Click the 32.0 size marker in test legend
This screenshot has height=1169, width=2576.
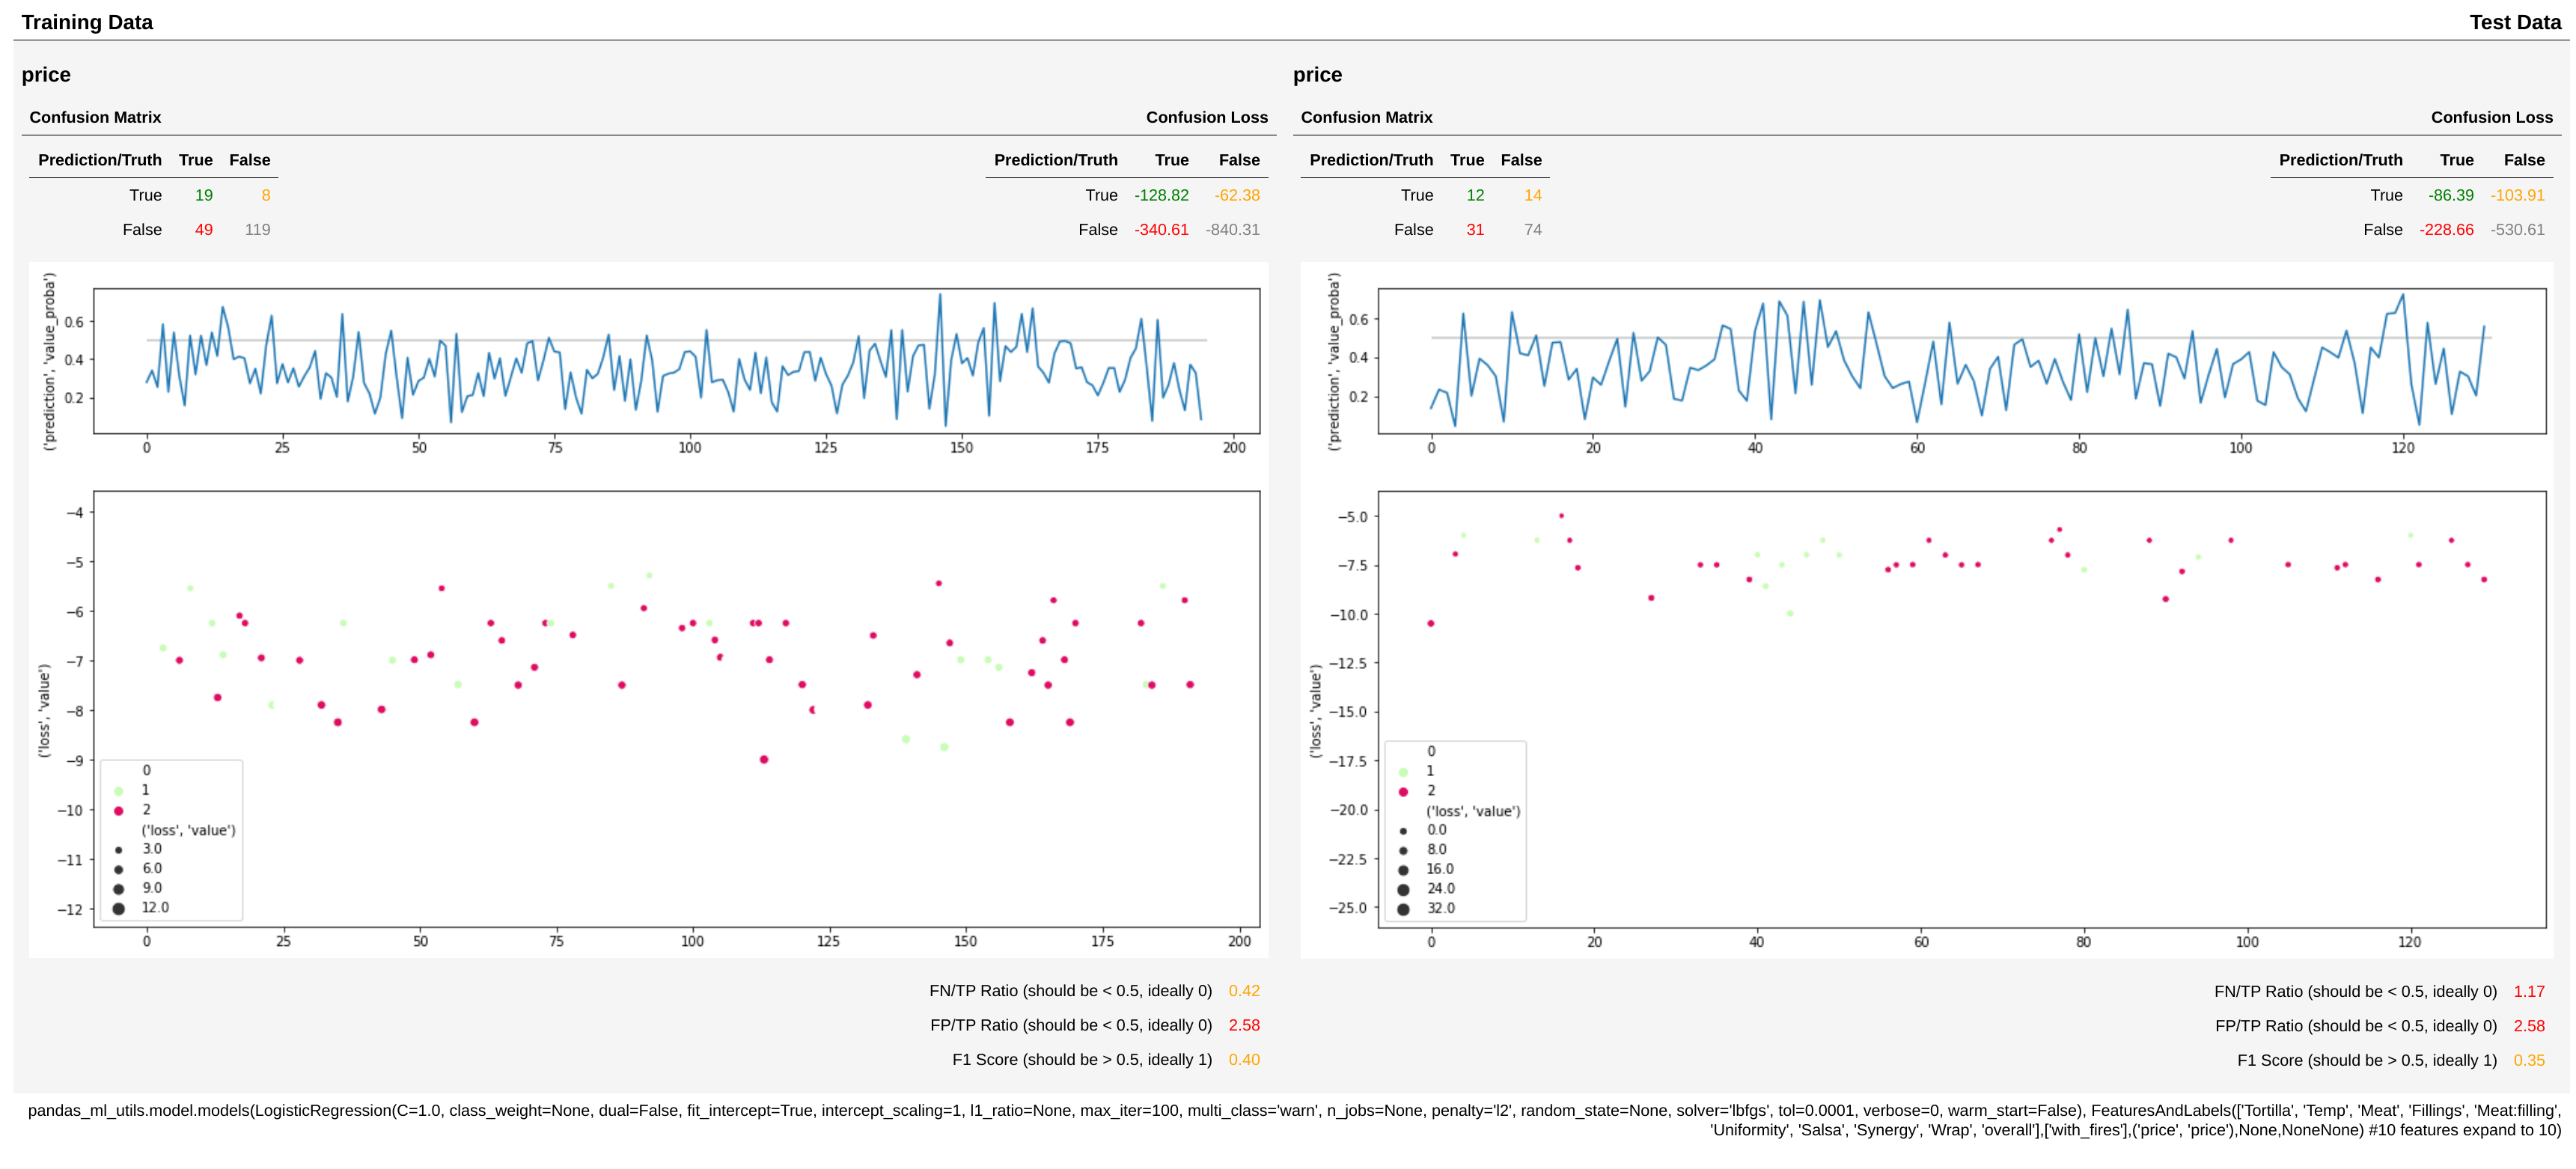pos(1403,909)
